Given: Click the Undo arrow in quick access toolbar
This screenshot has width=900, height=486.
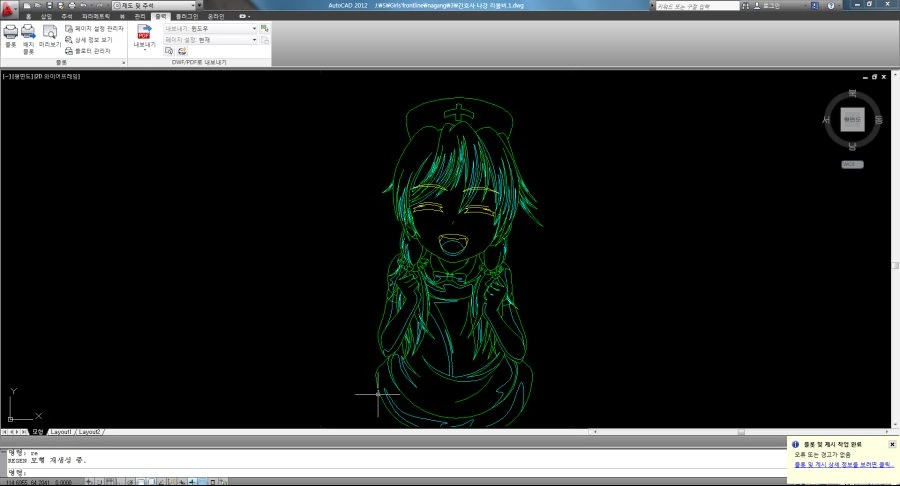Looking at the screenshot, I should [x=83, y=5].
